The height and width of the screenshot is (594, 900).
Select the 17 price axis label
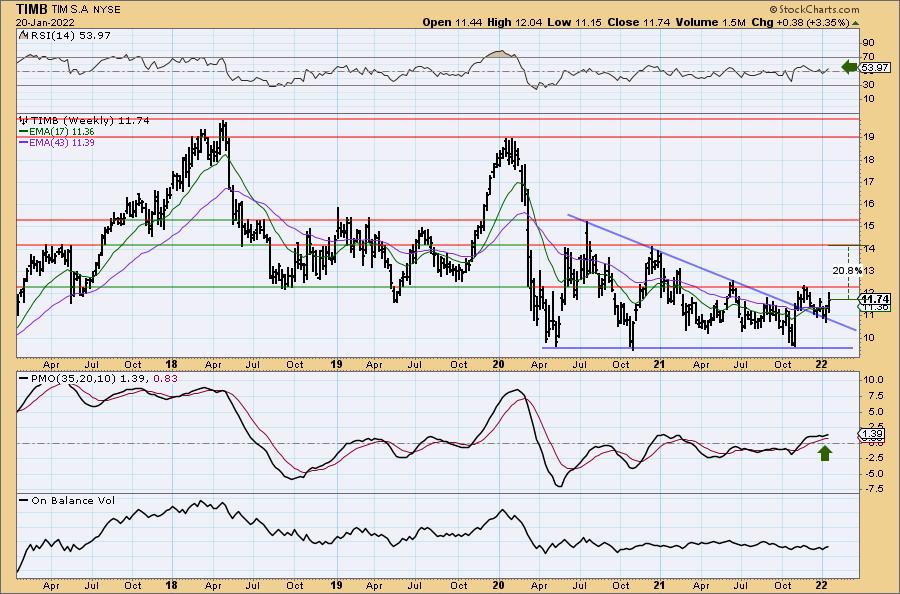(x=868, y=181)
